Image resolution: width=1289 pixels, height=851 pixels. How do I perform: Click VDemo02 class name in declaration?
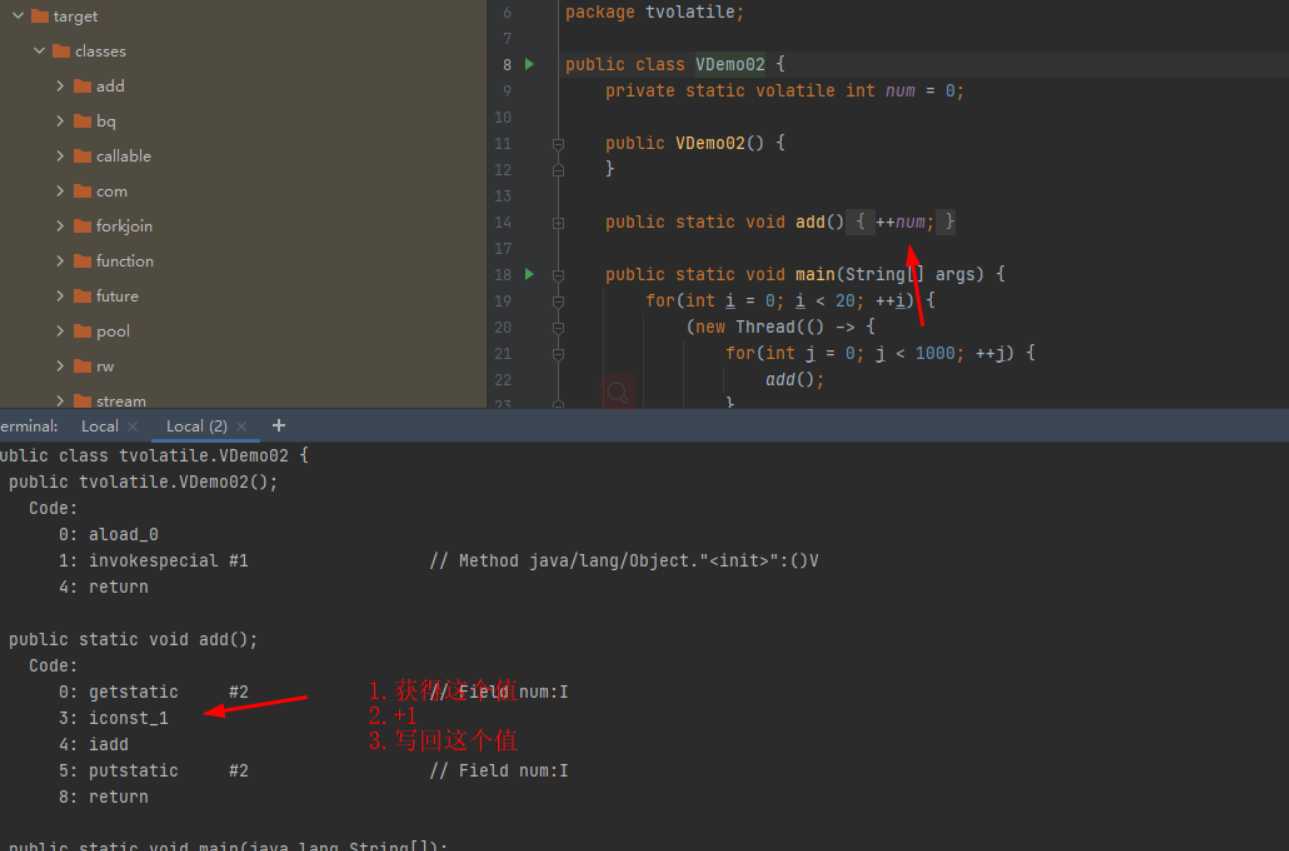point(730,64)
